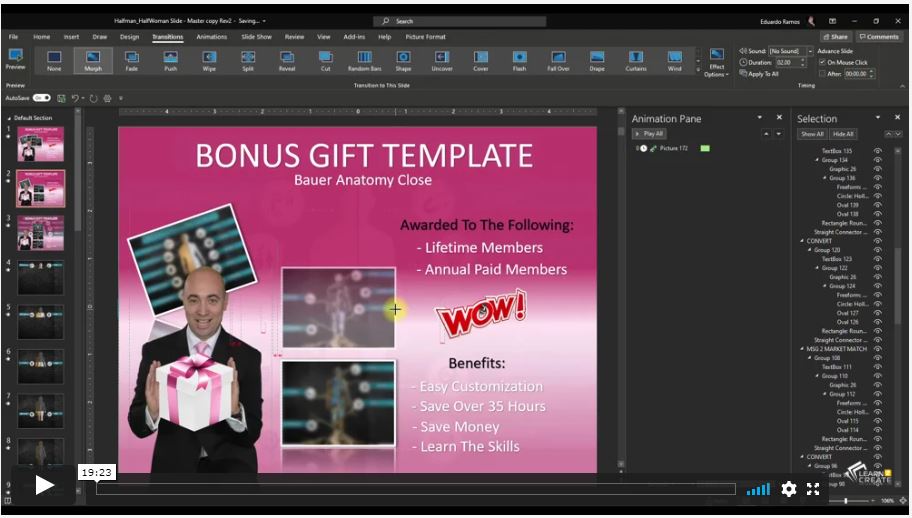Hide TextBox 135 with its eye icon
Screen dimensions: 912x518
pyautogui.click(x=877, y=151)
